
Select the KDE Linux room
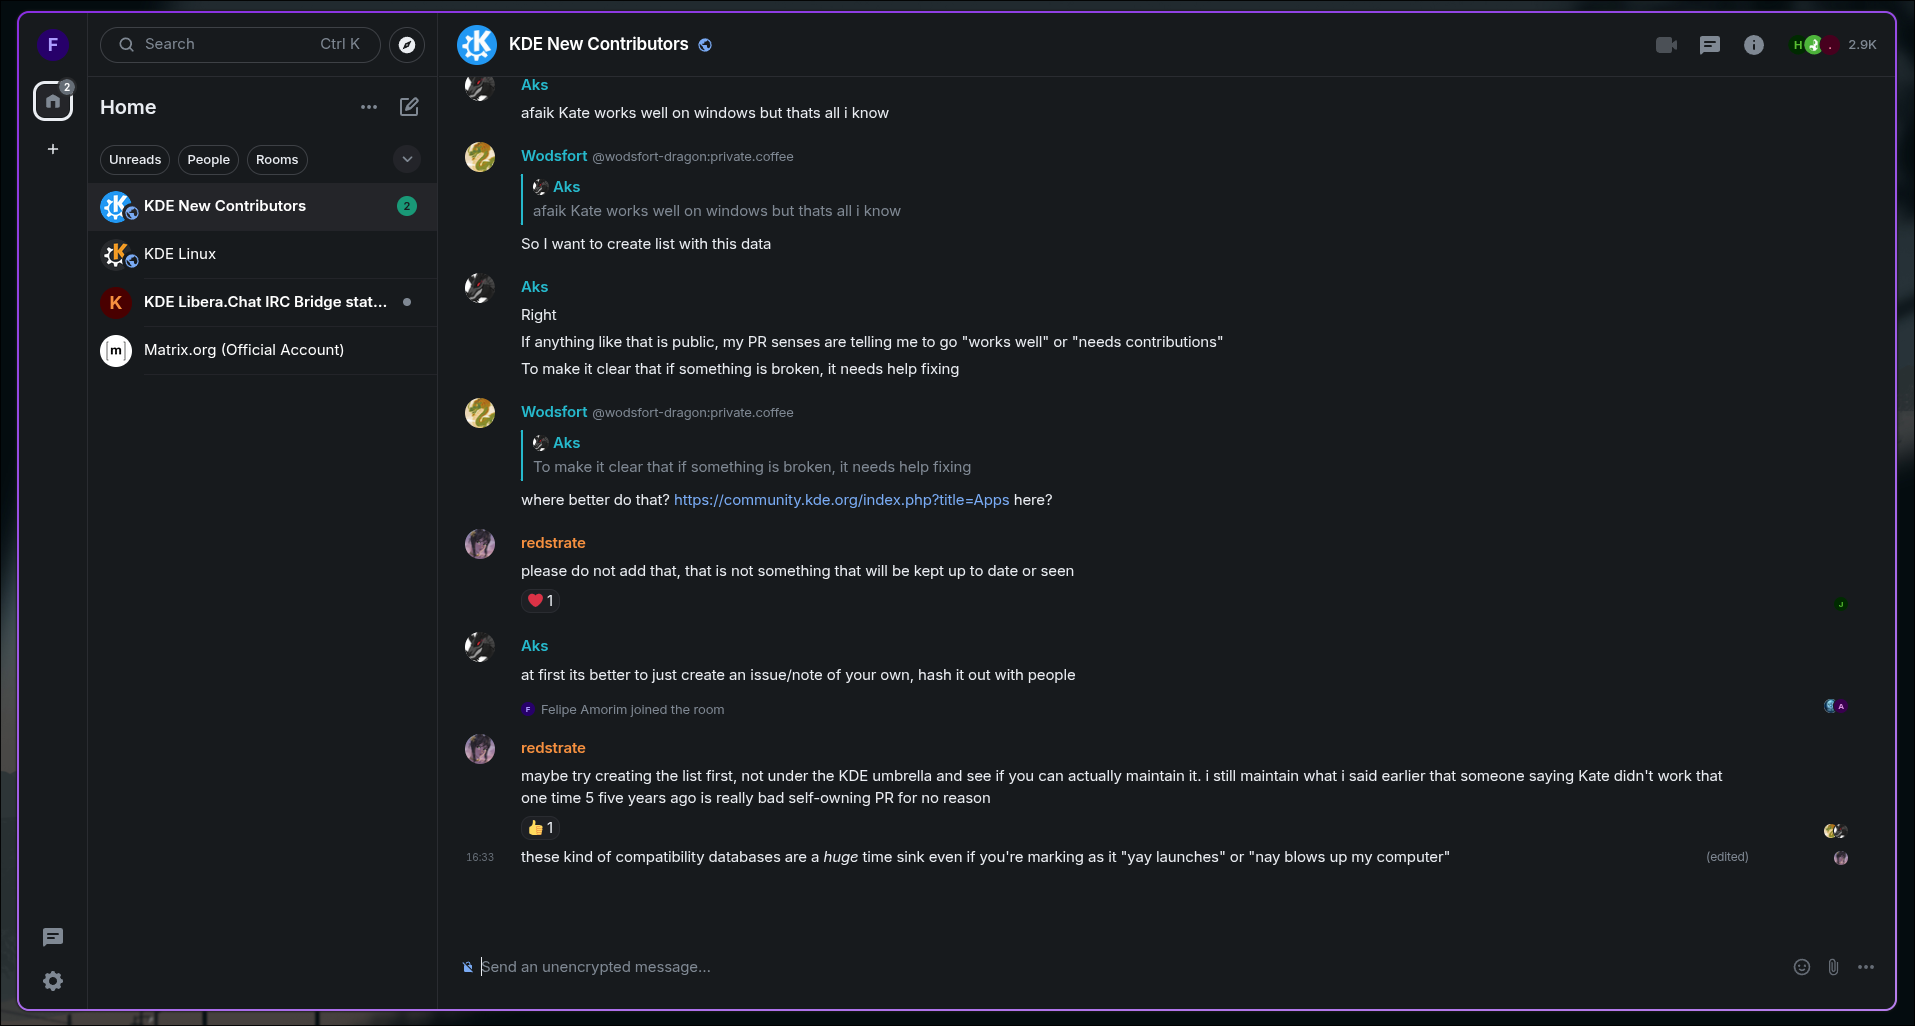180,254
